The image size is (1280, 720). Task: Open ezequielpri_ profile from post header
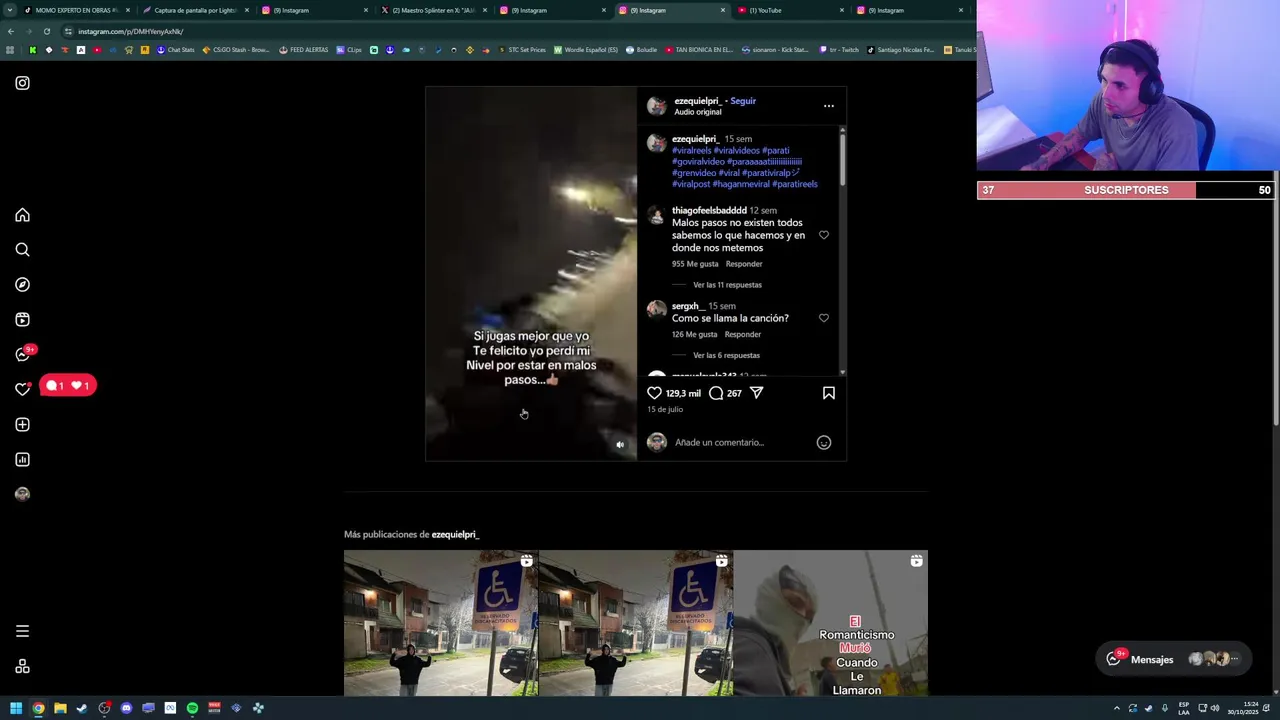click(697, 101)
